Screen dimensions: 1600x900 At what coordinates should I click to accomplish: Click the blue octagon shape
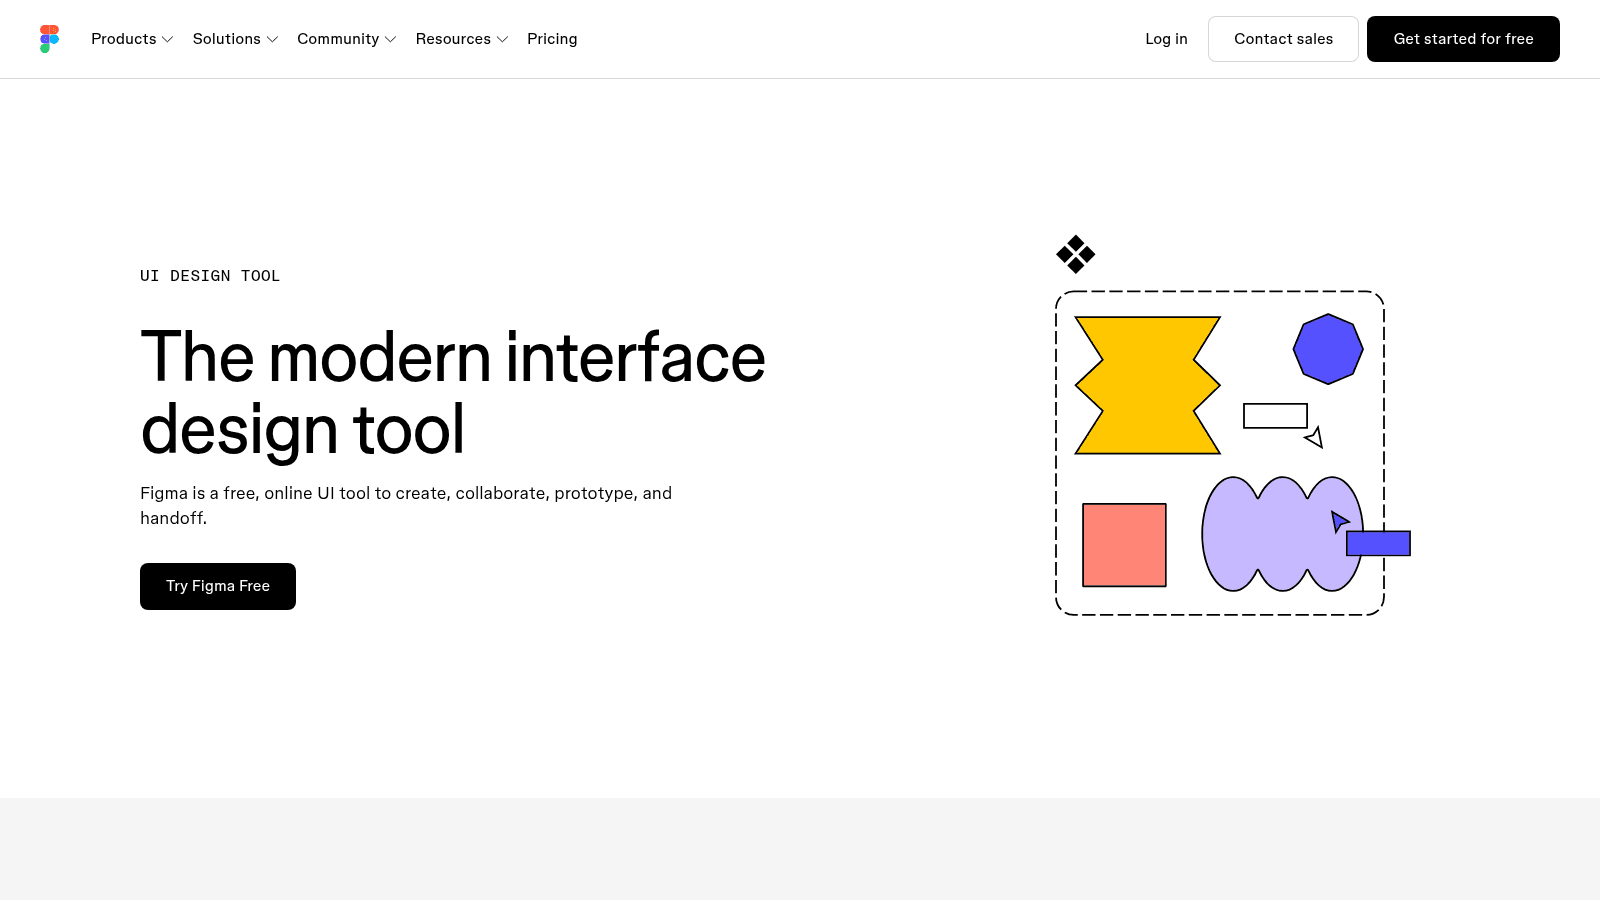pyautogui.click(x=1328, y=349)
